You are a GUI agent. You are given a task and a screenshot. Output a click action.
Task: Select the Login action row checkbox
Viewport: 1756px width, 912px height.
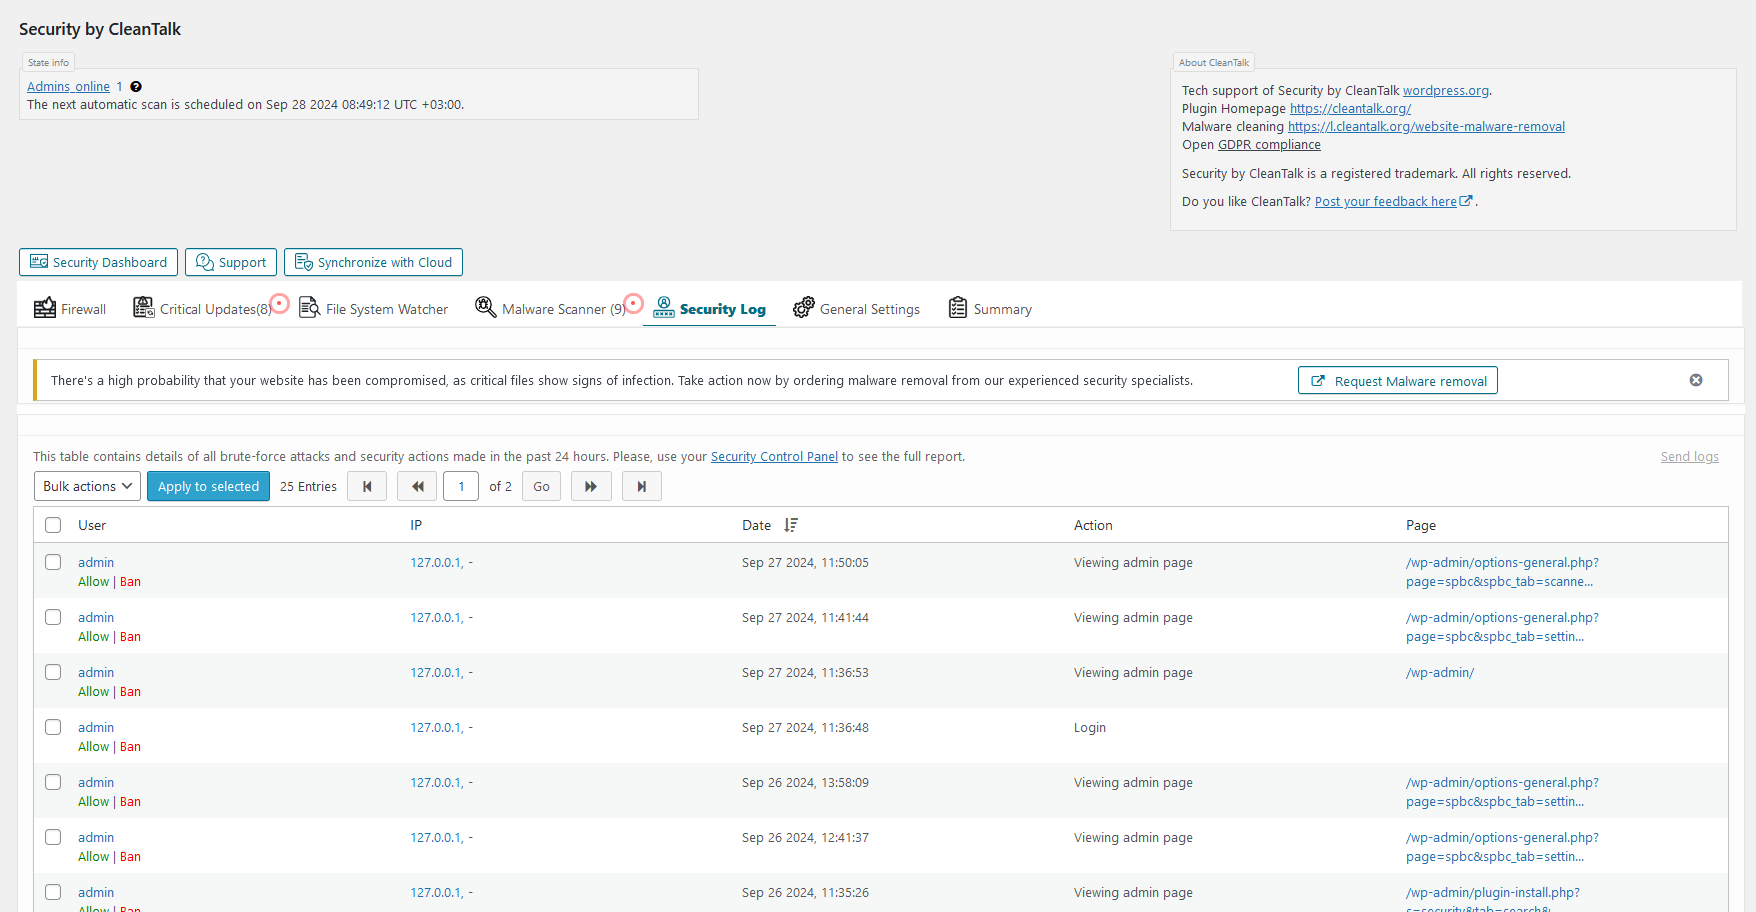coord(53,727)
